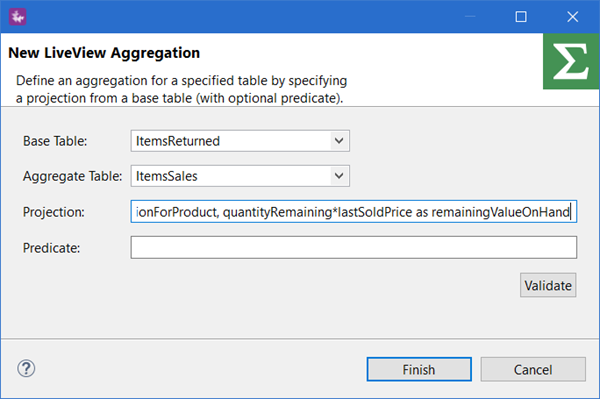Viewport: 600px width, 399px height.
Task: Click the New LiveView Aggregation heading
Action: click(x=104, y=53)
